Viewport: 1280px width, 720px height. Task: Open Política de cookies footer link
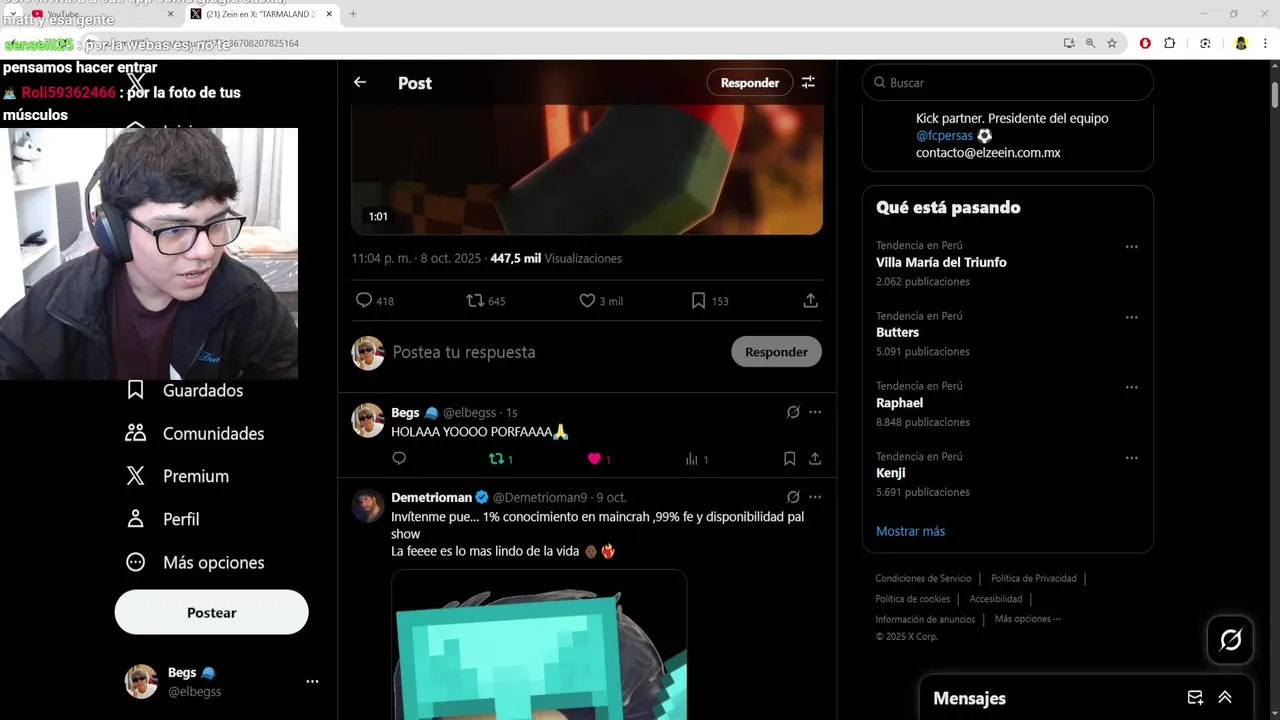(912, 599)
